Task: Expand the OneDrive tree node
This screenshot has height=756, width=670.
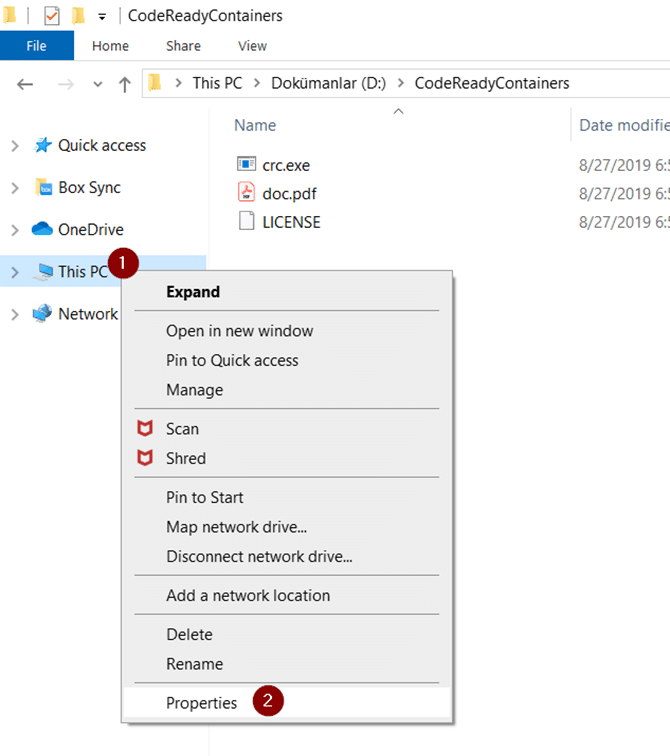Action: click(x=15, y=230)
